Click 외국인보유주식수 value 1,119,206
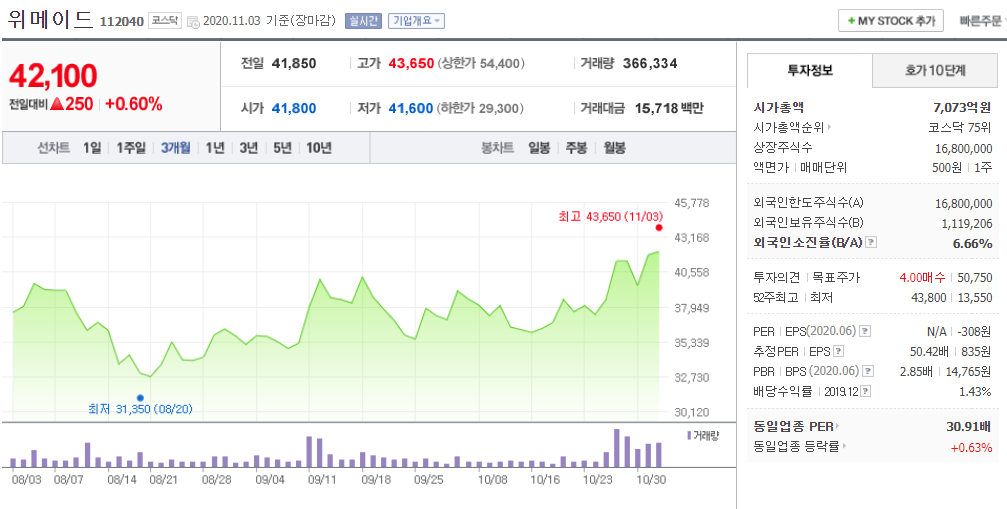 [x=967, y=223]
